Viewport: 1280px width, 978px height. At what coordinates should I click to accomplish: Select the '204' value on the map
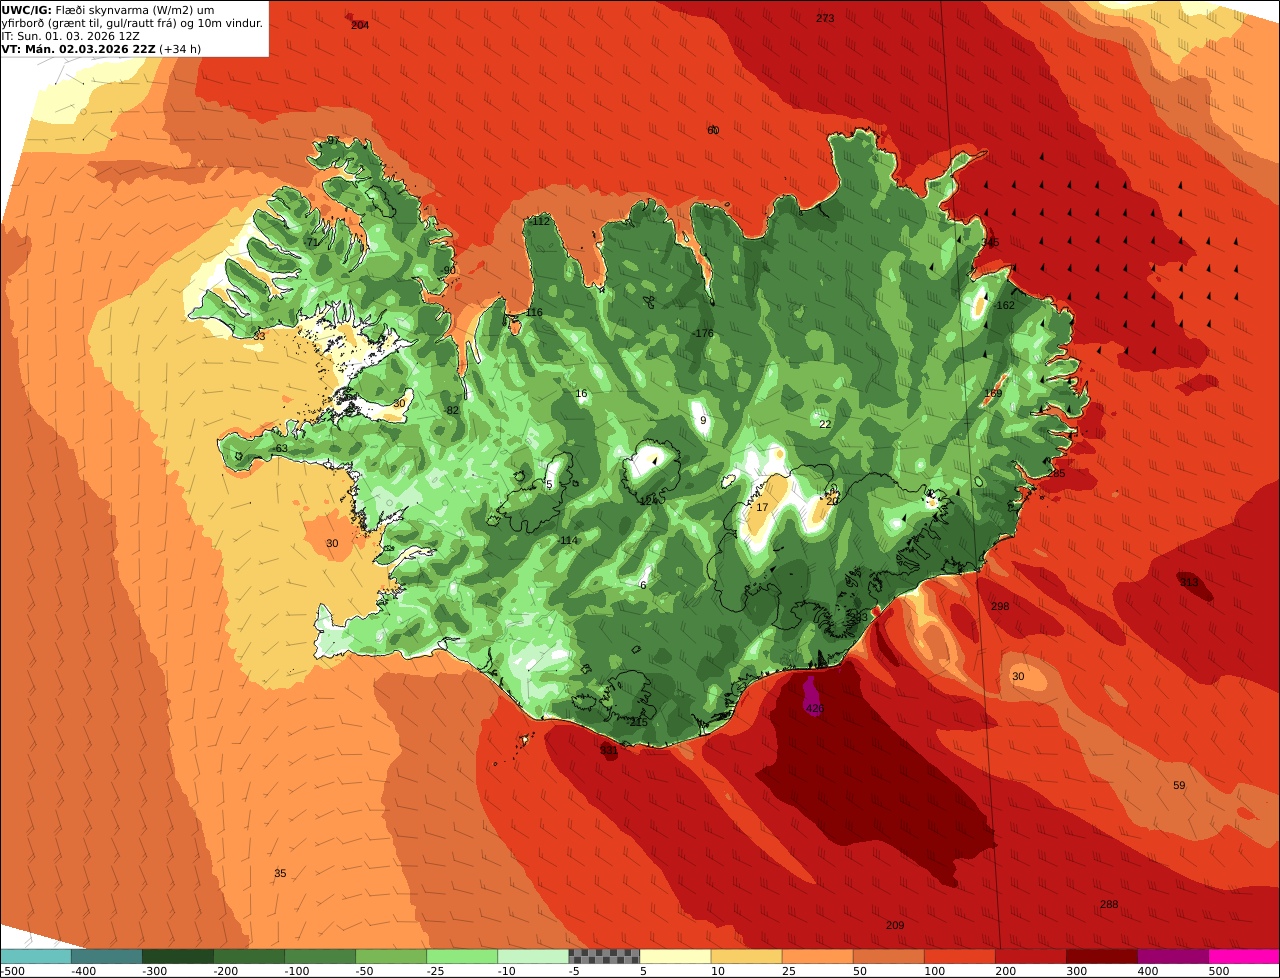(360, 25)
